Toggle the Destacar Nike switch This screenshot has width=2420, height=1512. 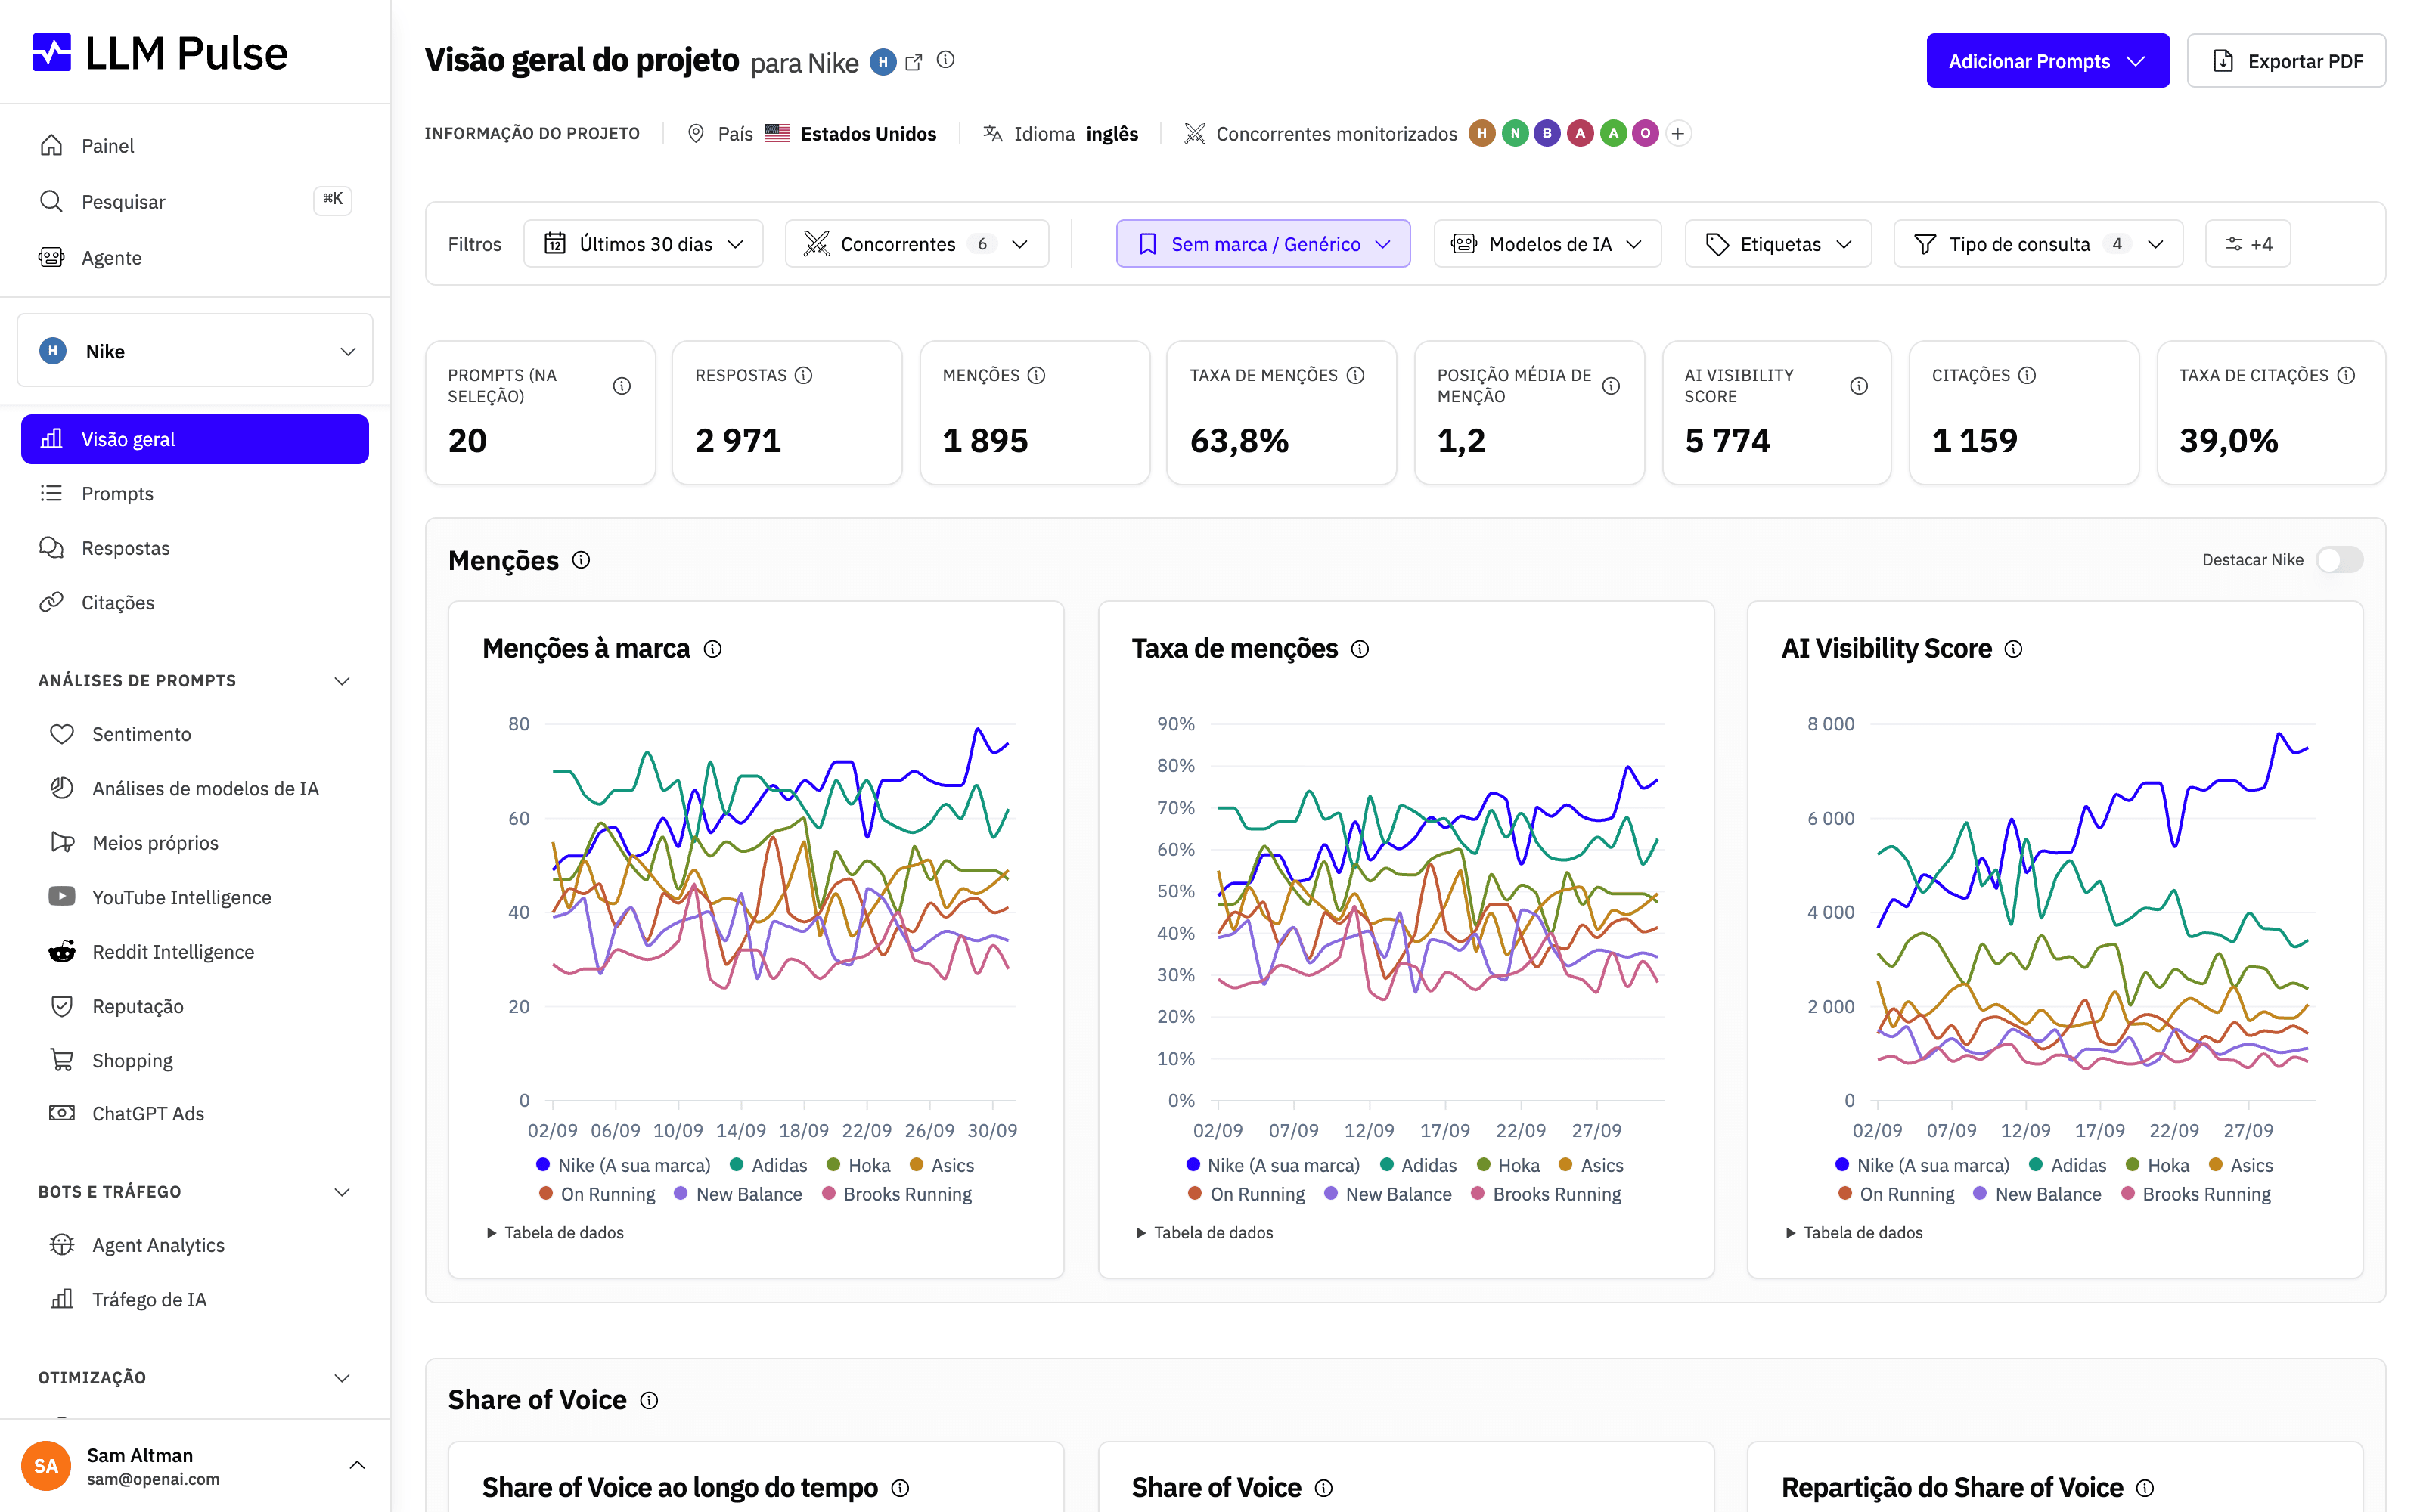[2339, 560]
